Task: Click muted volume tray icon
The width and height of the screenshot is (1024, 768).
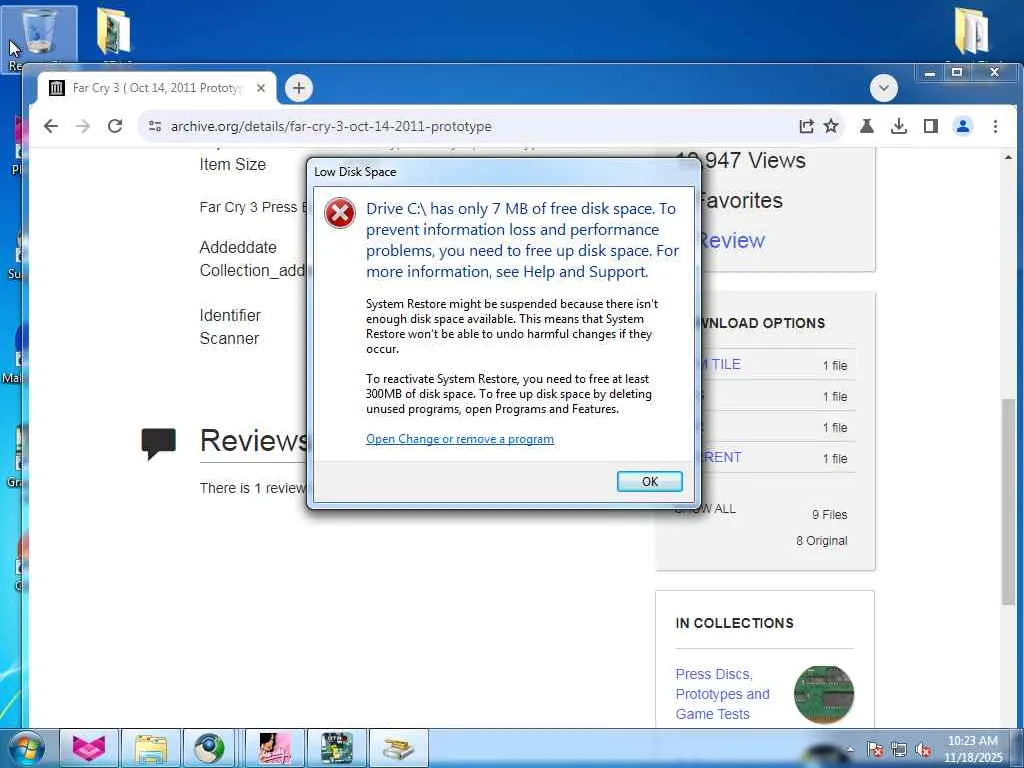Action: click(x=923, y=750)
